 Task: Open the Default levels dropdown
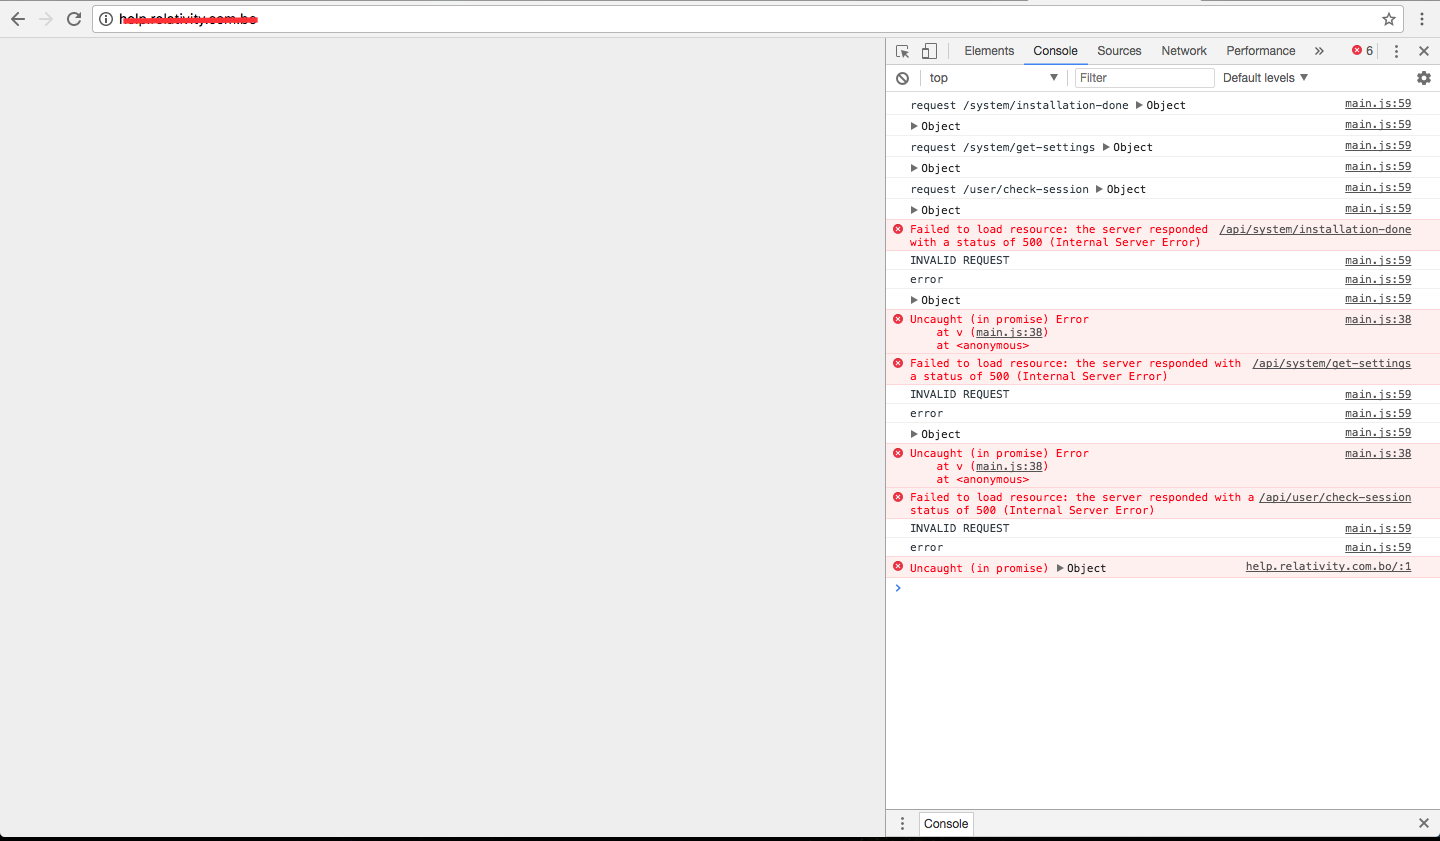(x=1264, y=77)
